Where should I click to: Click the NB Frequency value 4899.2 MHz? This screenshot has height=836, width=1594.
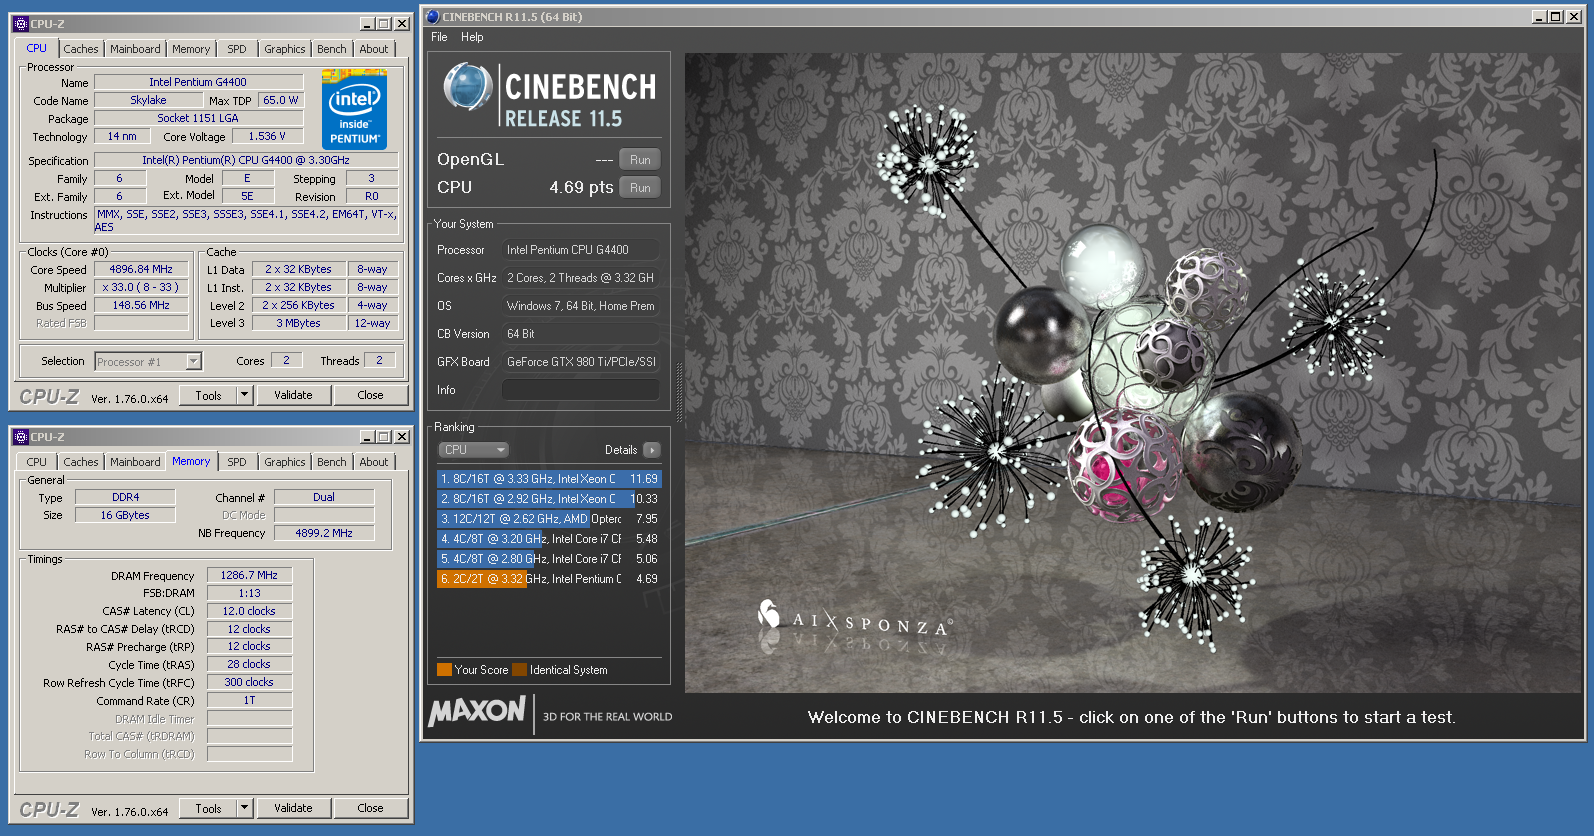coord(324,533)
